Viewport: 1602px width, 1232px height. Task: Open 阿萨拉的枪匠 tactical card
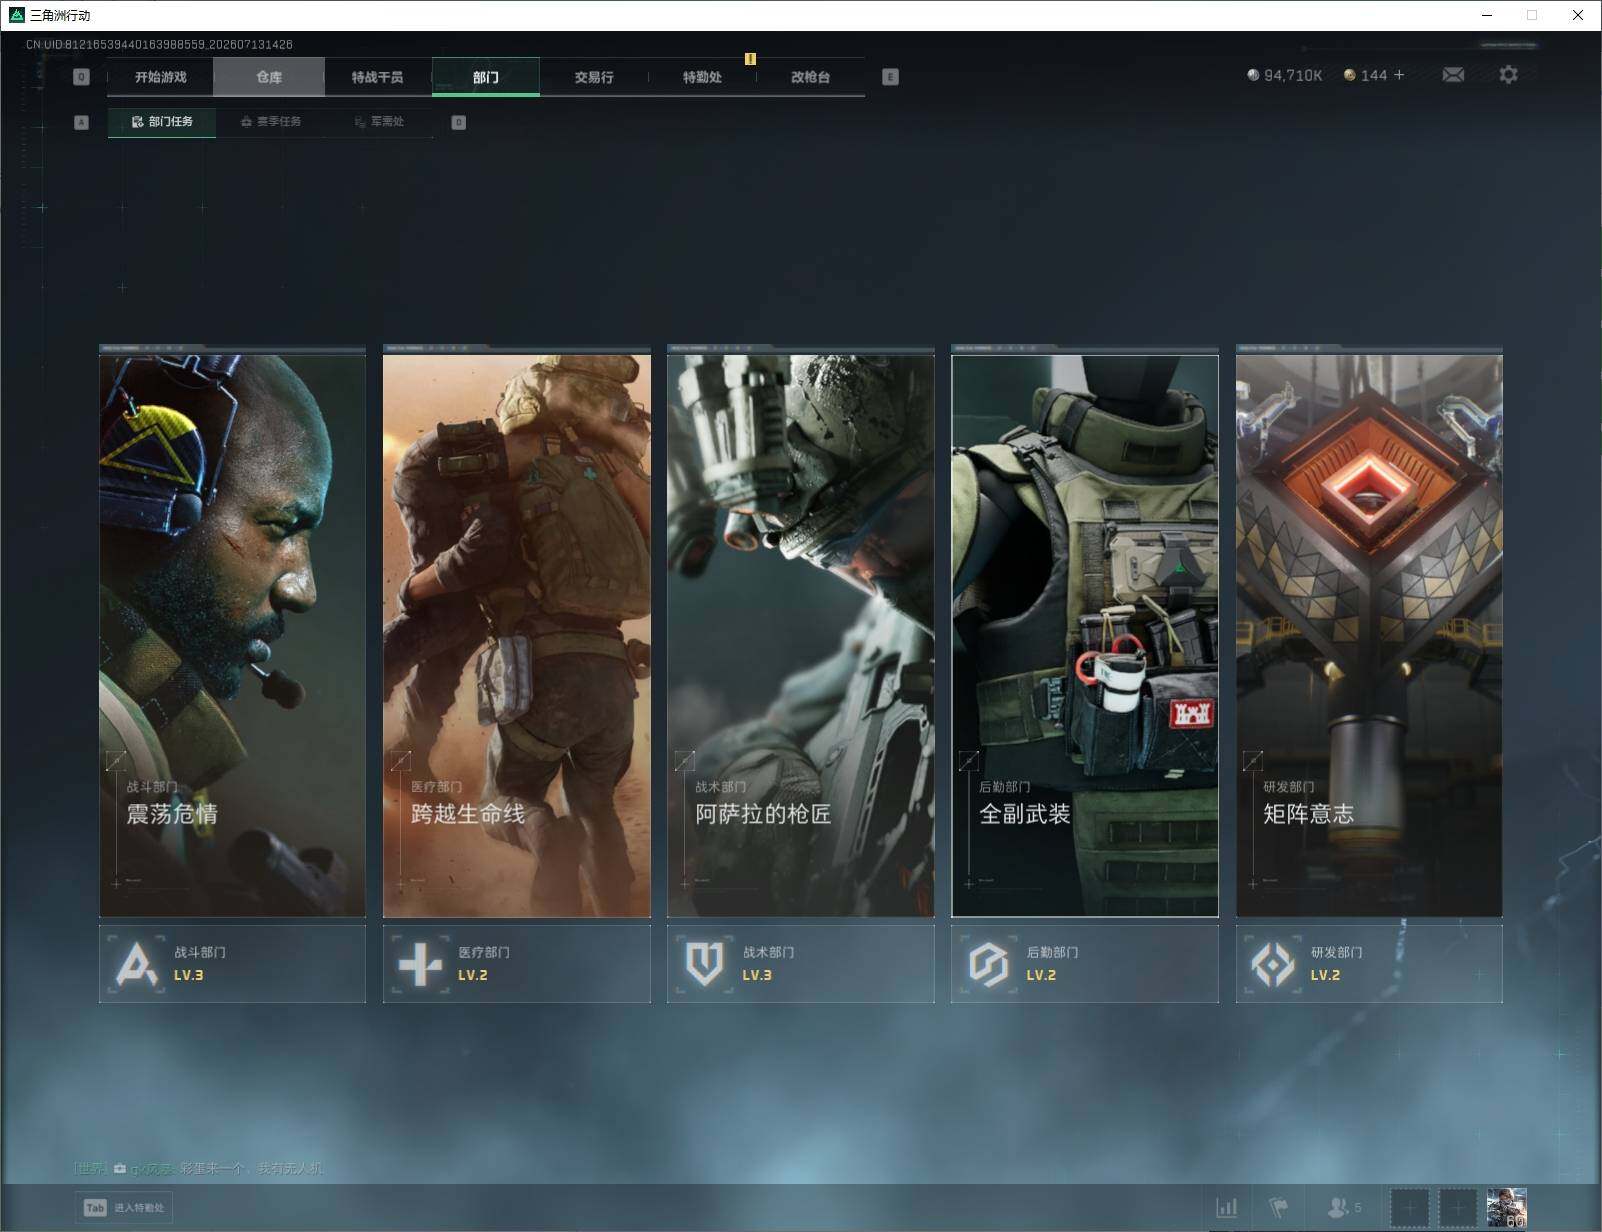(x=801, y=632)
